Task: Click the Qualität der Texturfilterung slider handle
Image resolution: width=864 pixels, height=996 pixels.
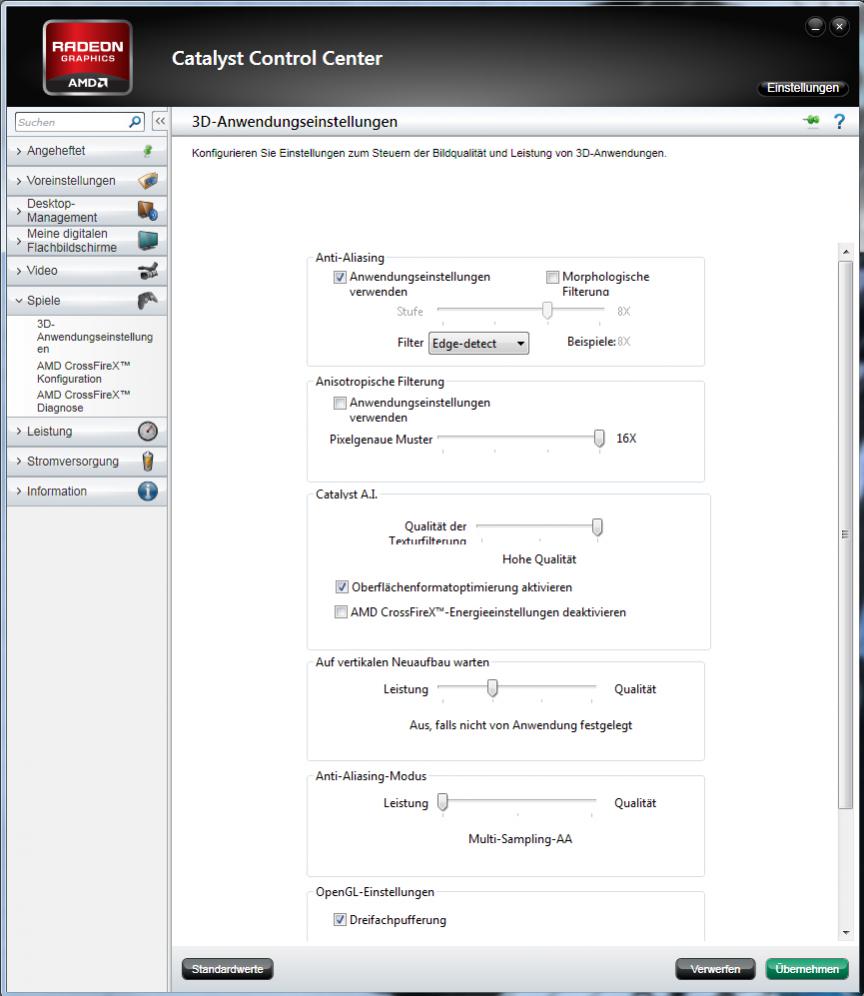Action: (597, 527)
